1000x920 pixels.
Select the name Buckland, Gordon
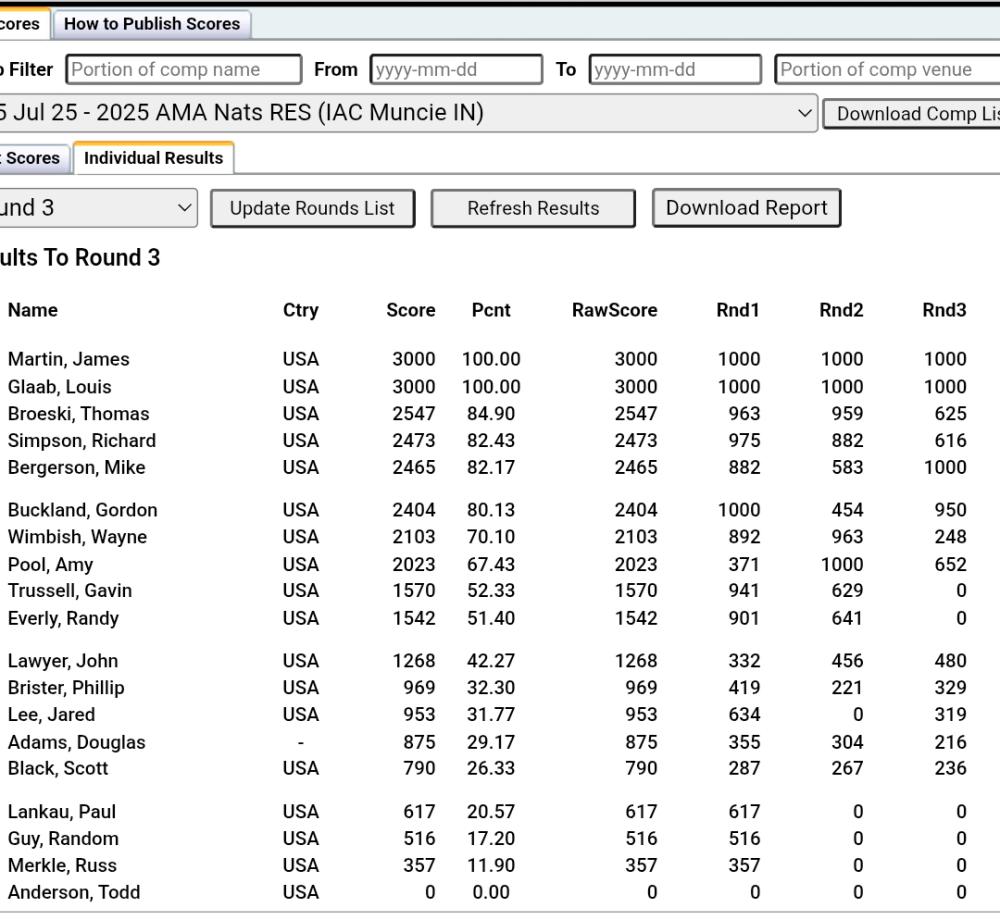click(x=83, y=510)
